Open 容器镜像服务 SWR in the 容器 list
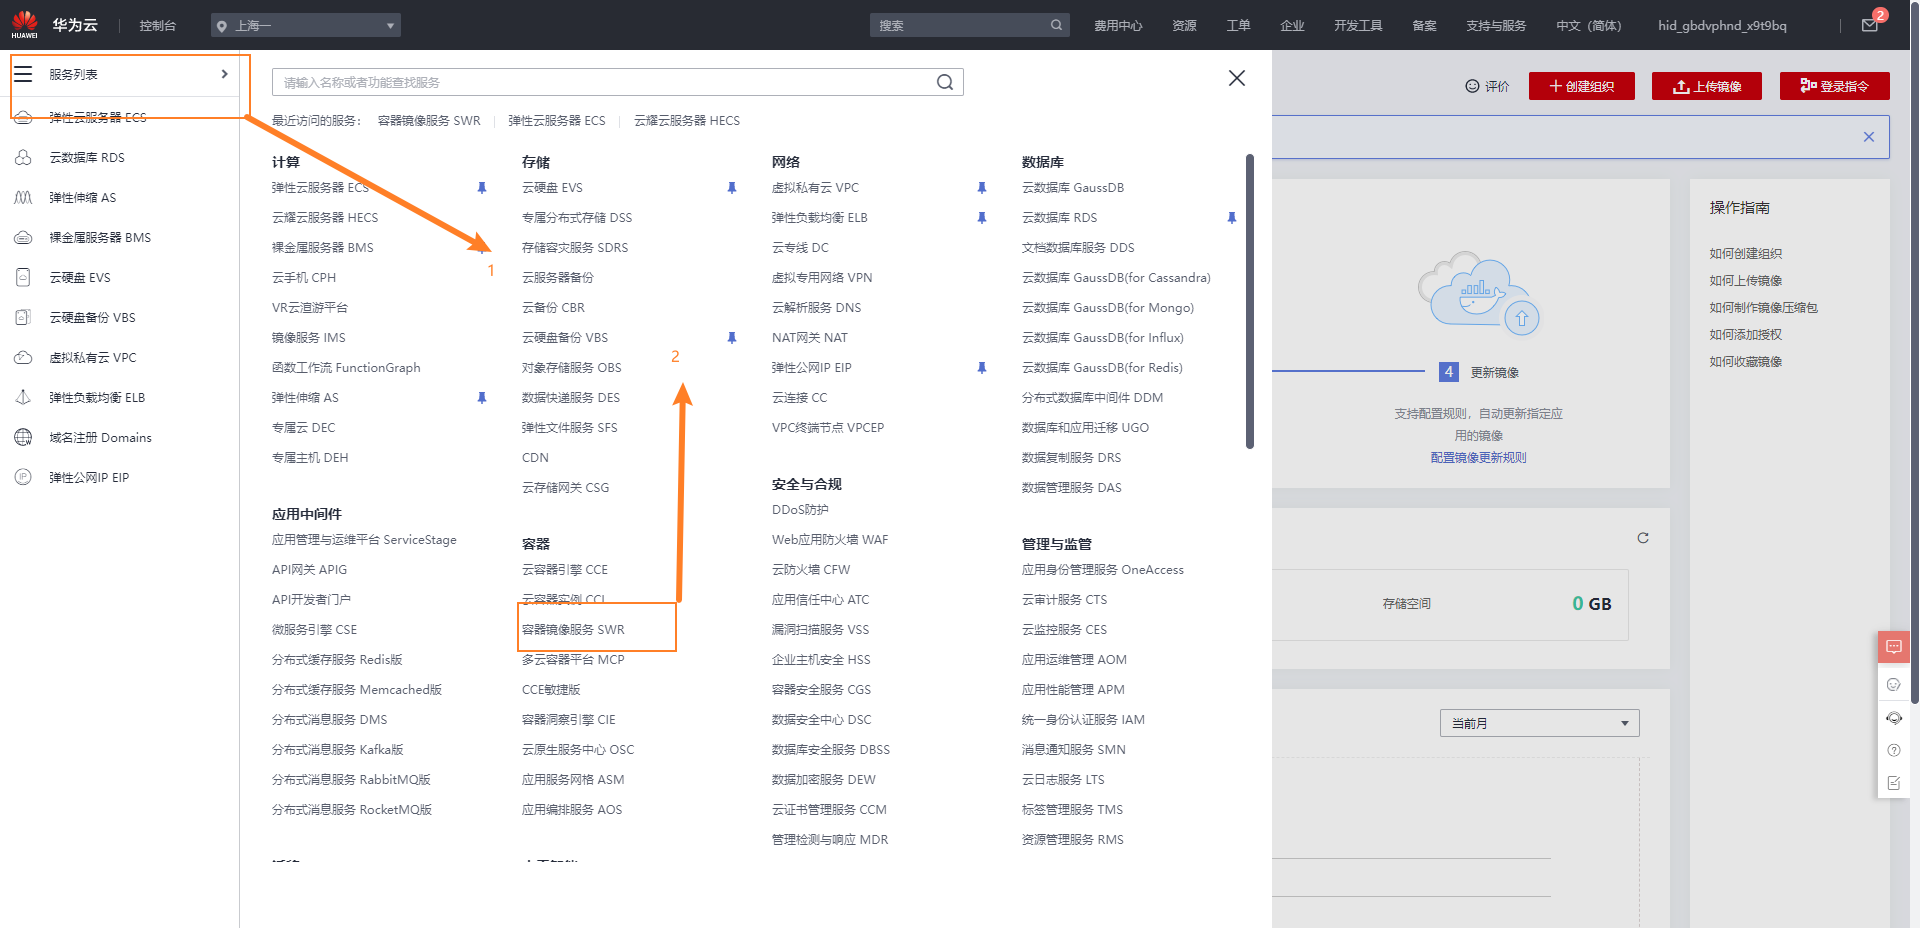1920x928 pixels. coord(573,630)
